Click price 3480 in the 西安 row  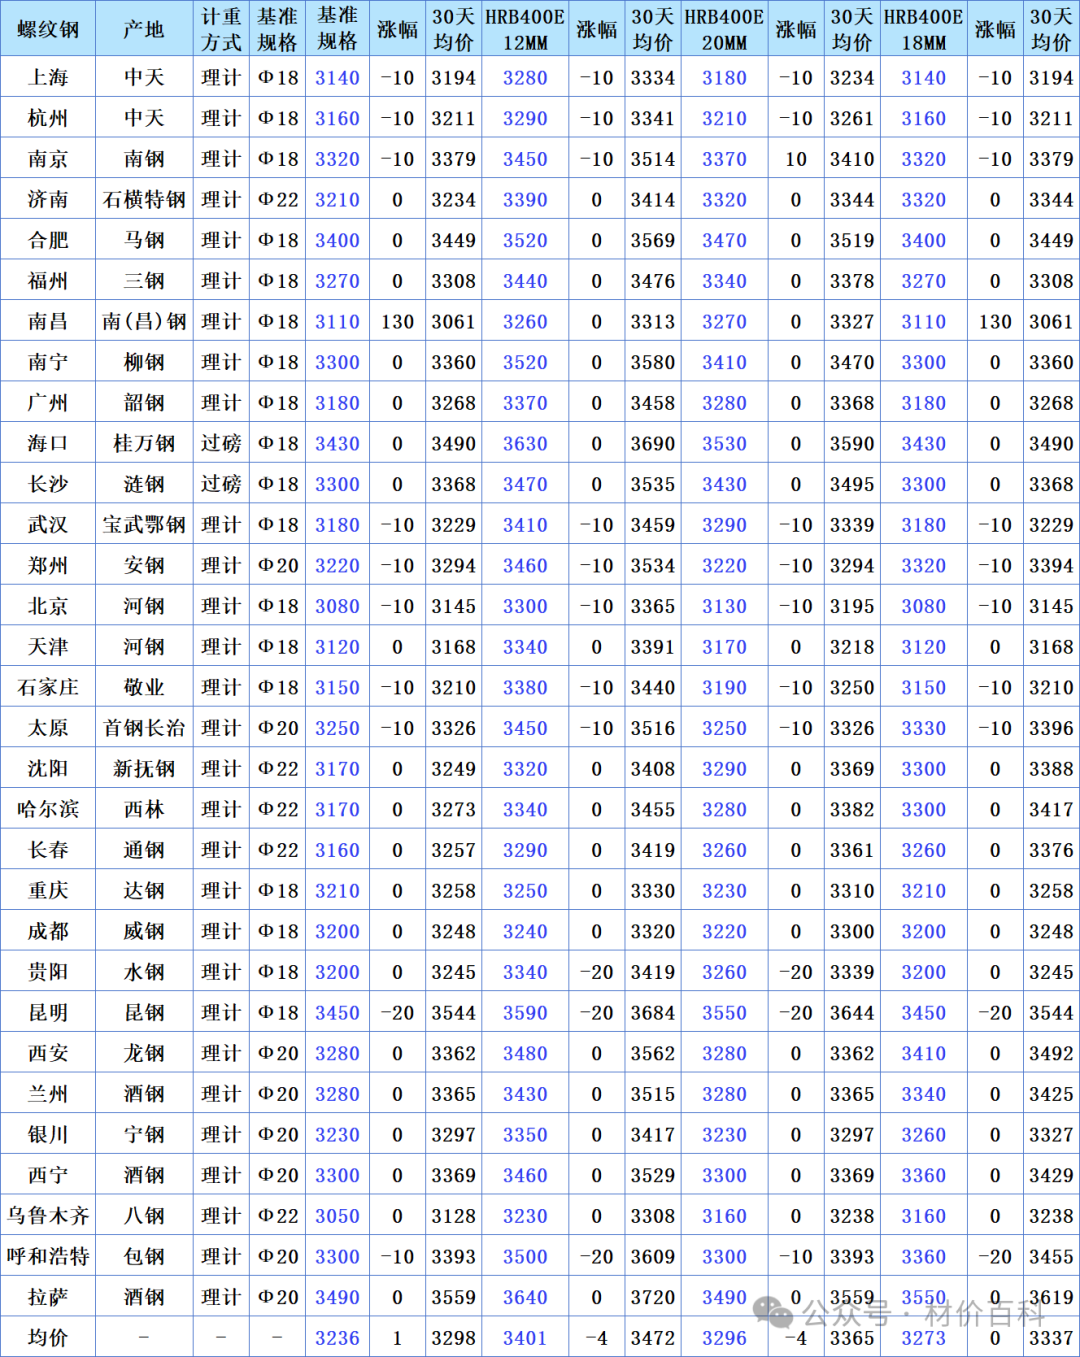[525, 1053]
